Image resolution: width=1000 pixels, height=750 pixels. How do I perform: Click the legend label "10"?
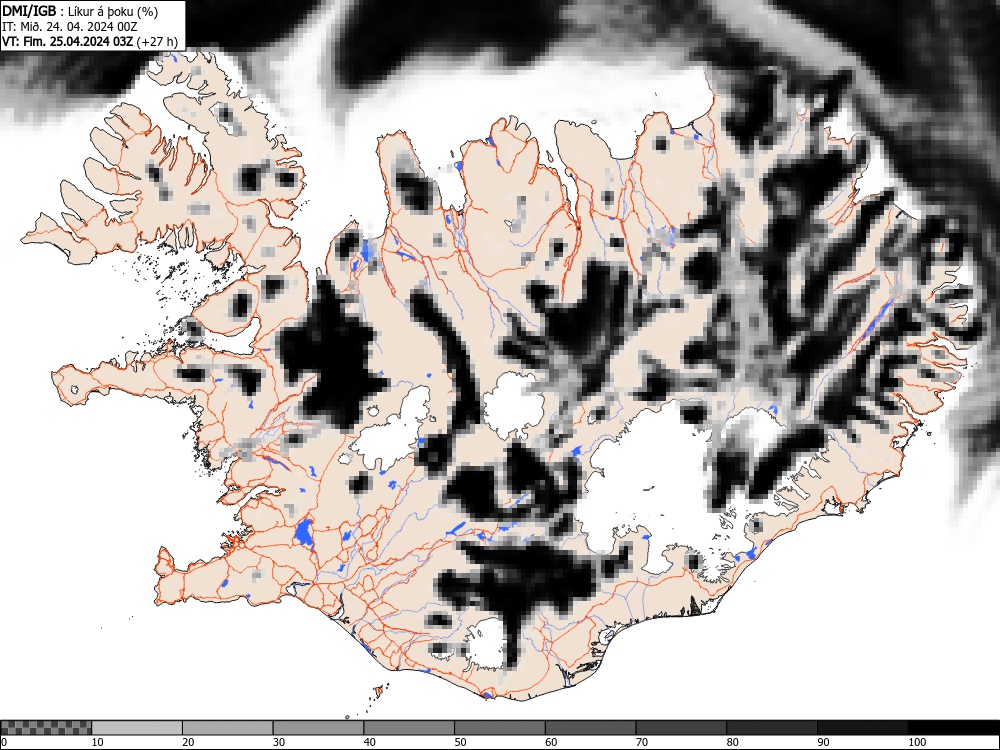point(98,742)
